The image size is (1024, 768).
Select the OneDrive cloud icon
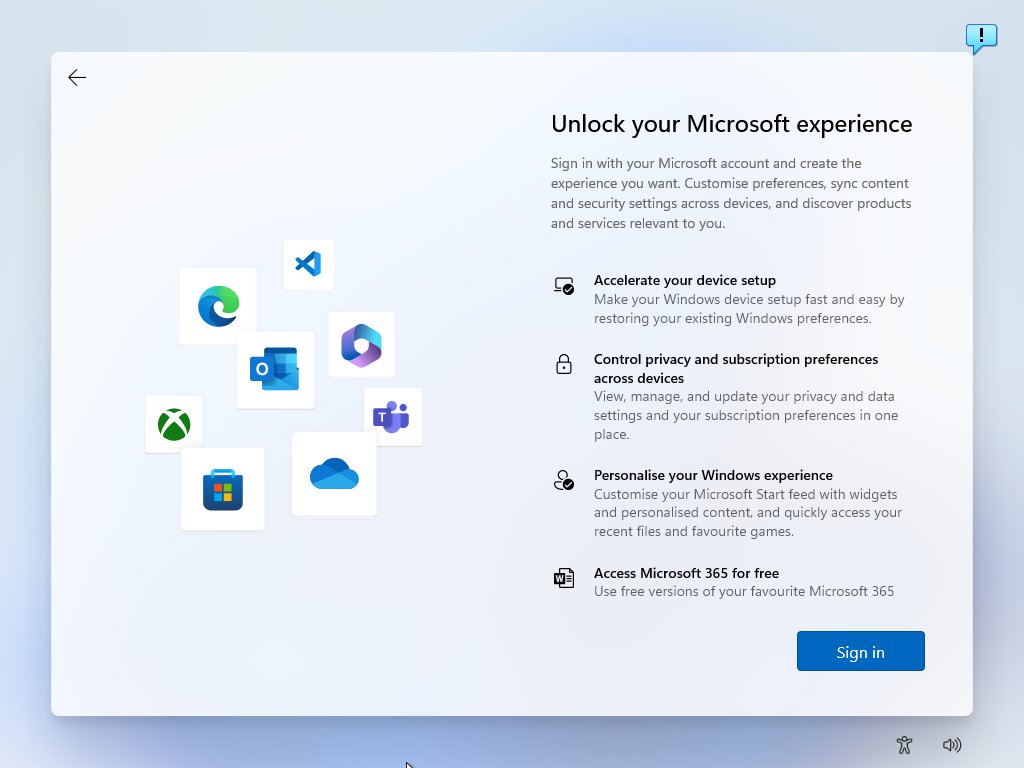coord(334,474)
